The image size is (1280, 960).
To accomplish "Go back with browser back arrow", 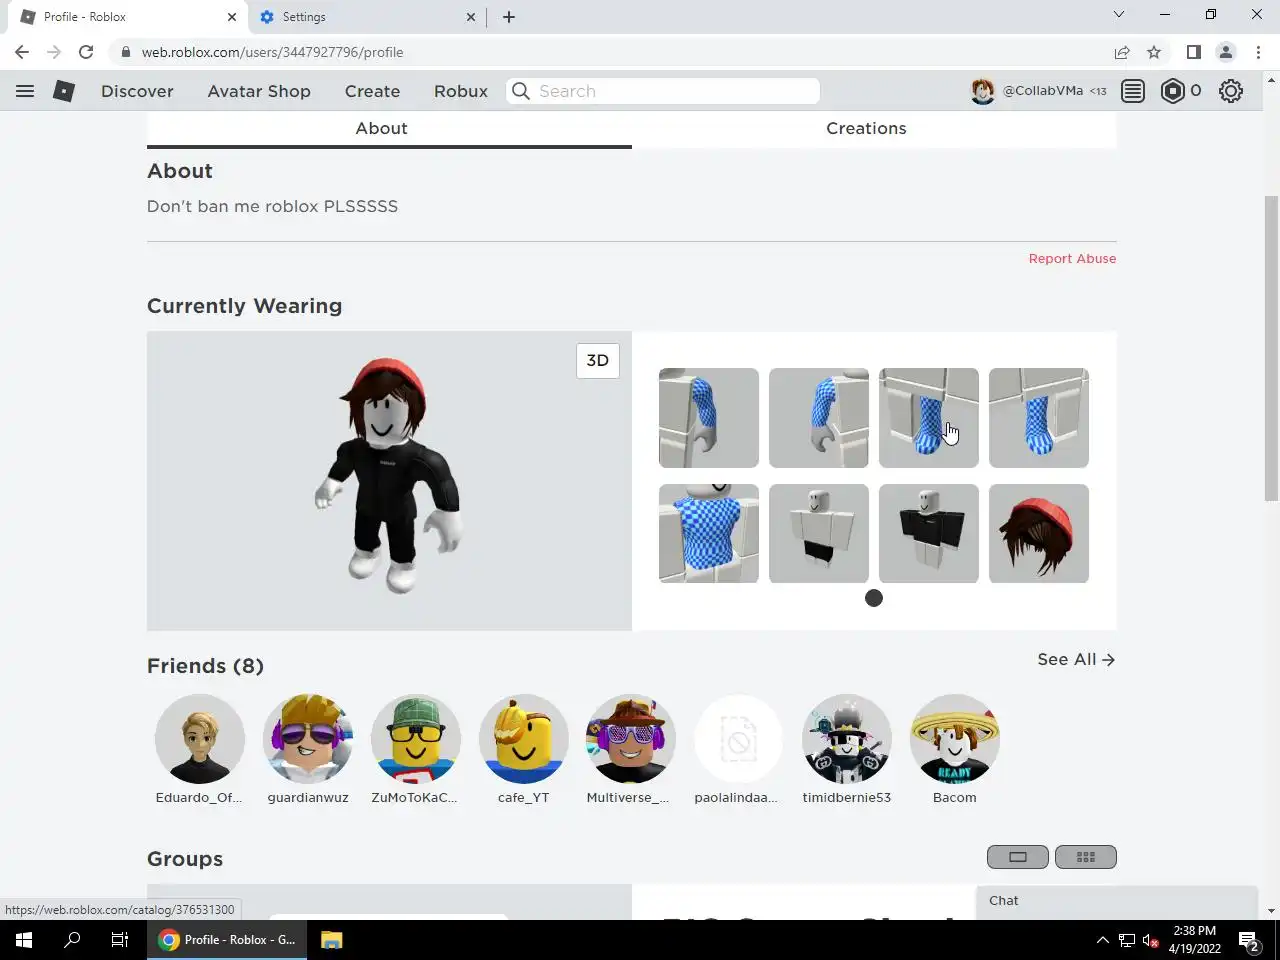I will (22, 52).
